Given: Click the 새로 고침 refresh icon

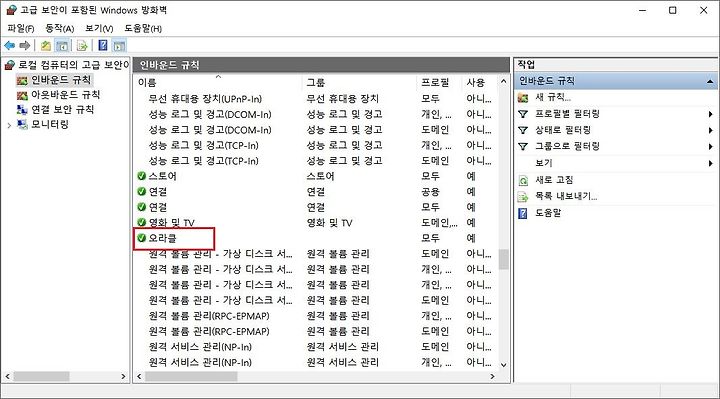Looking at the screenshot, I should coord(523,180).
